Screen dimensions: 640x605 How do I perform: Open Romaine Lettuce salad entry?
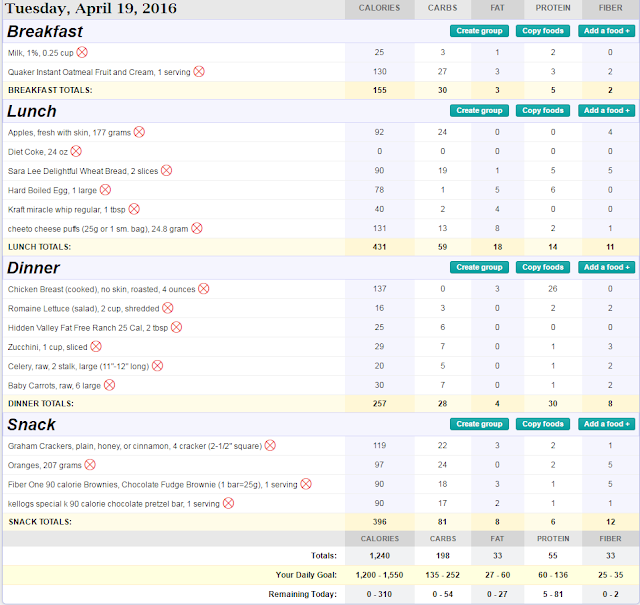pyautogui.click(x=84, y=309)
